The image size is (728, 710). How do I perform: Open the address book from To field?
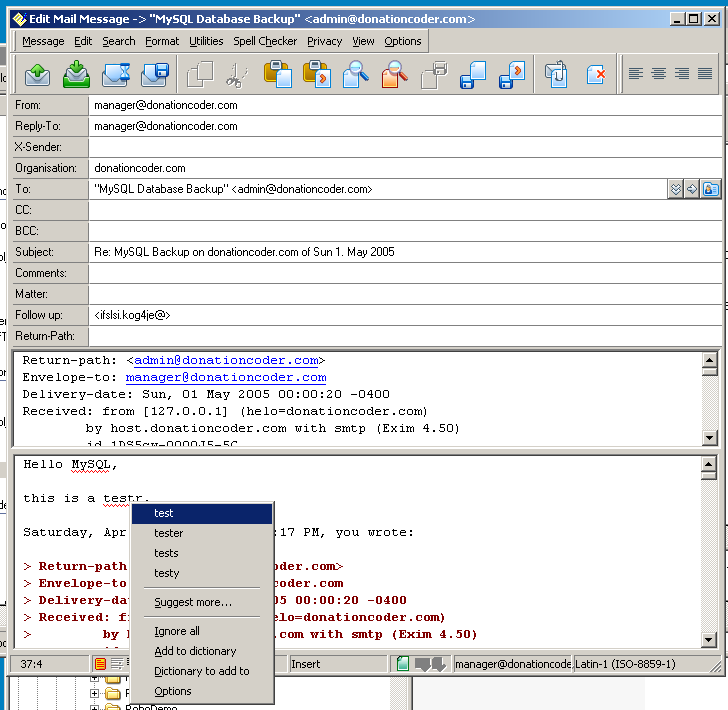tap(711, 189)
